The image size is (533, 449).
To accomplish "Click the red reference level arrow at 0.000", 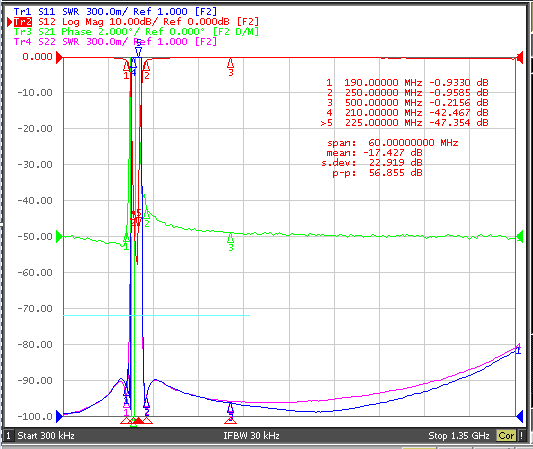I will (x=59, y=57).
